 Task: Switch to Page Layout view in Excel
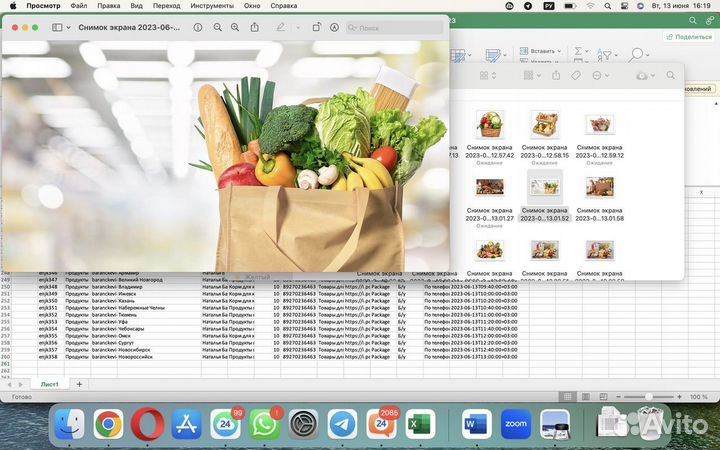pos(585,397)
